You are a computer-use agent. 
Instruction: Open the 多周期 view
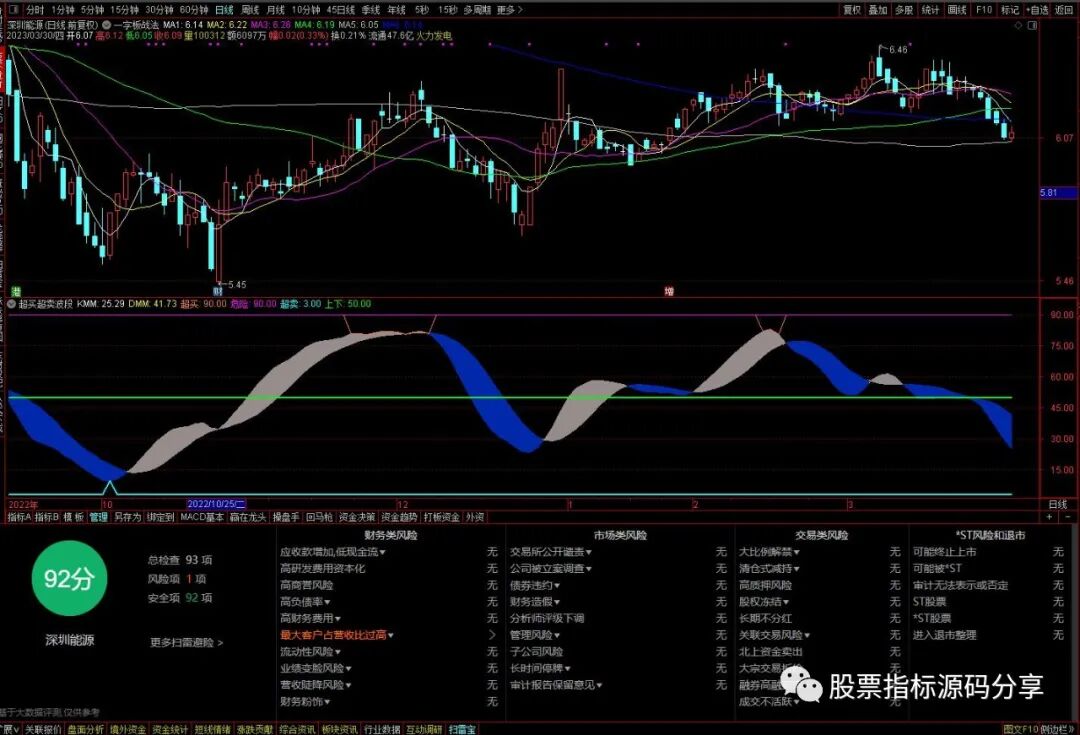(477, 10)
